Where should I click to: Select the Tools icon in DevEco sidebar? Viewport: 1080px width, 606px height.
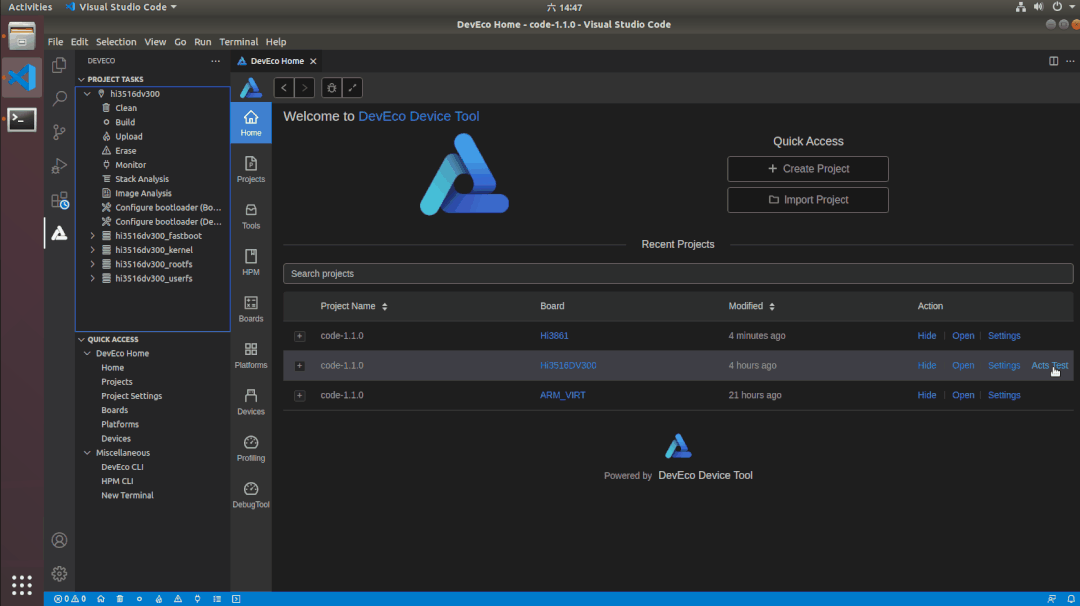click(x=250, y=213)
